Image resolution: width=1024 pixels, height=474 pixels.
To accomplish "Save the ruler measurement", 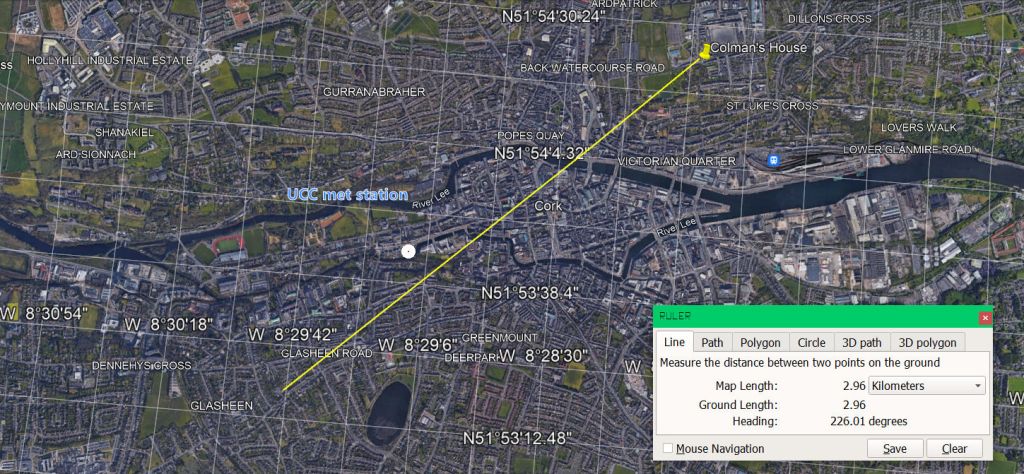I will [x=894, y=449].
